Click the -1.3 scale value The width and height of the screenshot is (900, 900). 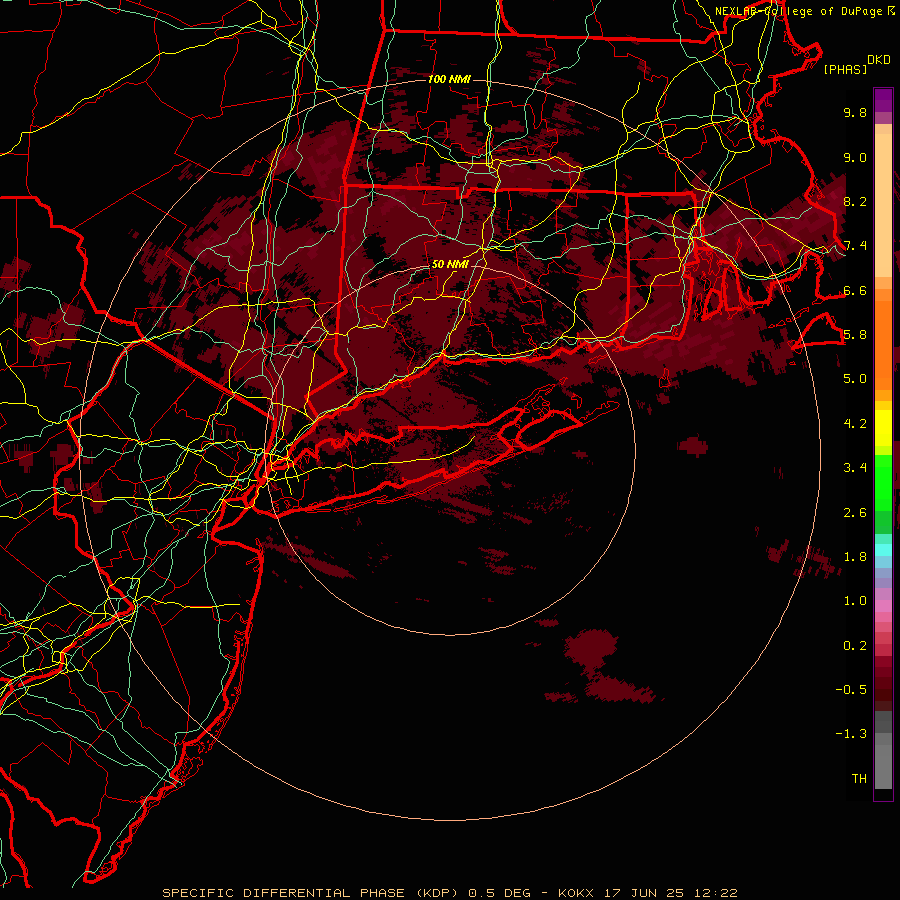pyautogui.click(x=851, y=734)
